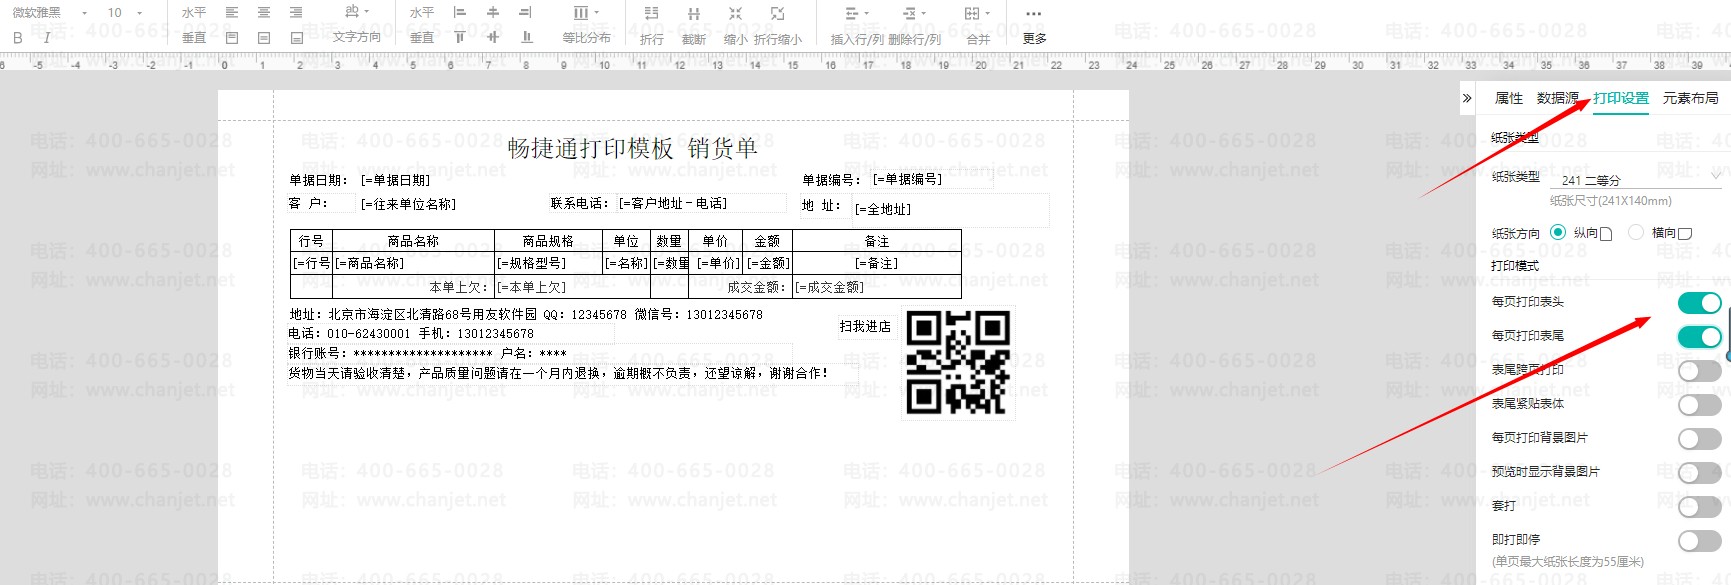Screen dimensions: 1731x585
Task: Select the QR code image on template
Action: 958,362
